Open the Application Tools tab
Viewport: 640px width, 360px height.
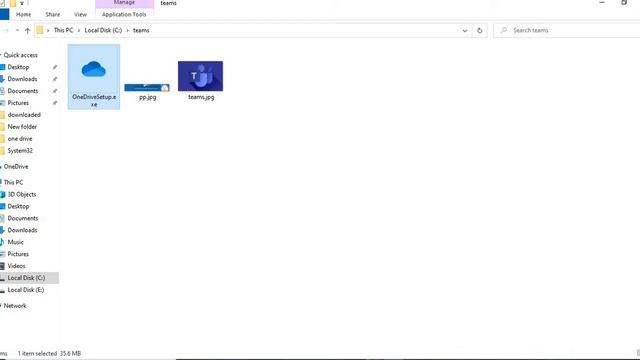tap(124, 14)
